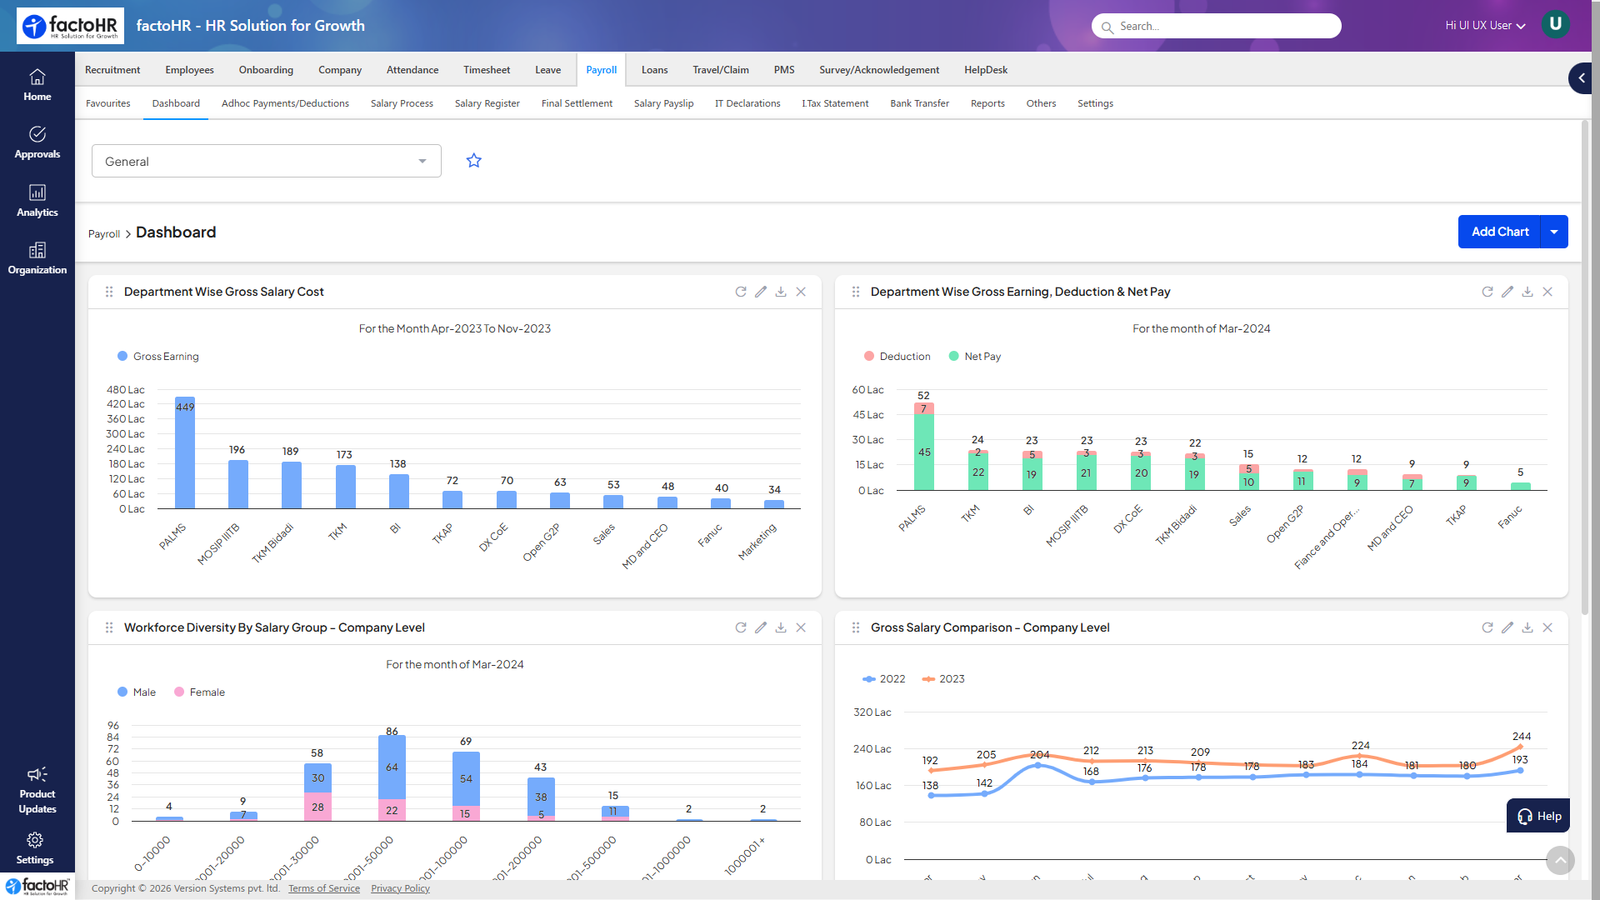Switch to Attendance module tab

coord(412,70)
